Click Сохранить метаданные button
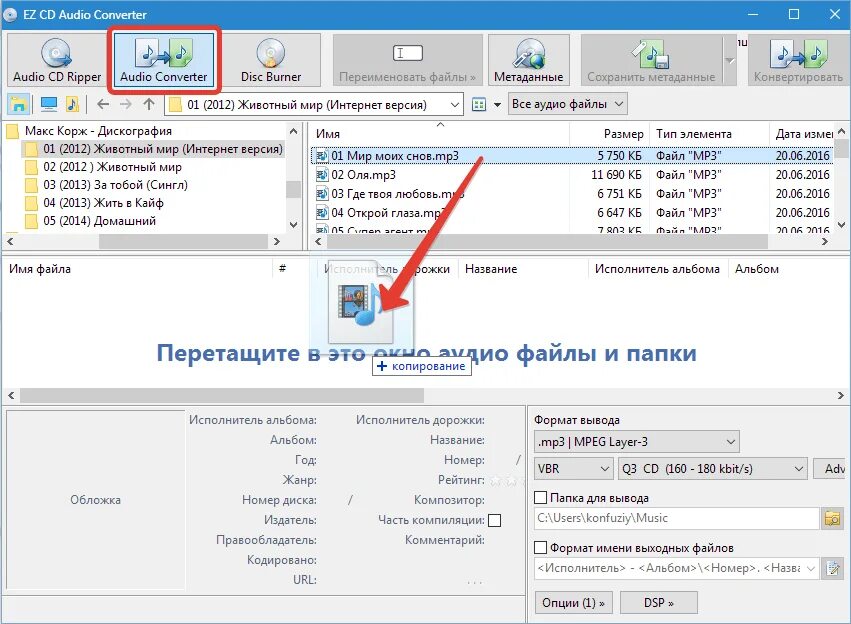The height and width of the screenshot is (624, 851). coord(651,60)
